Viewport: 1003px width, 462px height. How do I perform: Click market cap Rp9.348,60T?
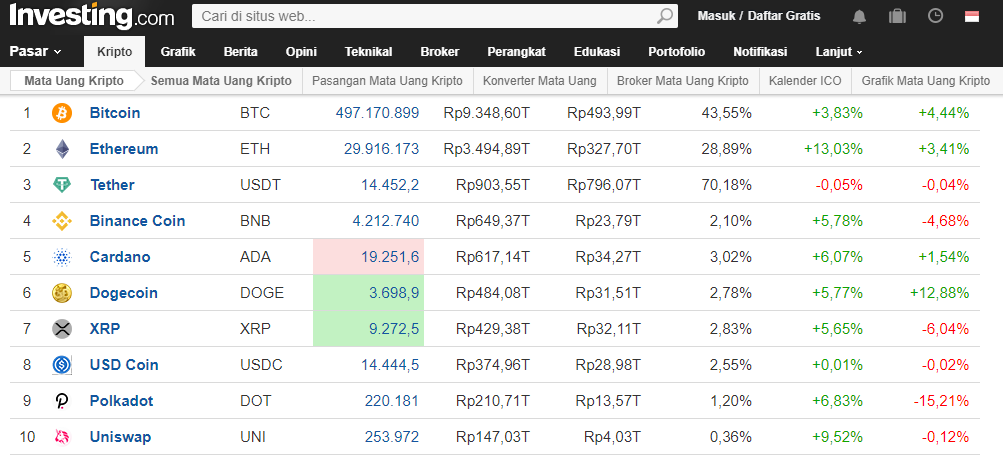point(487,113)
